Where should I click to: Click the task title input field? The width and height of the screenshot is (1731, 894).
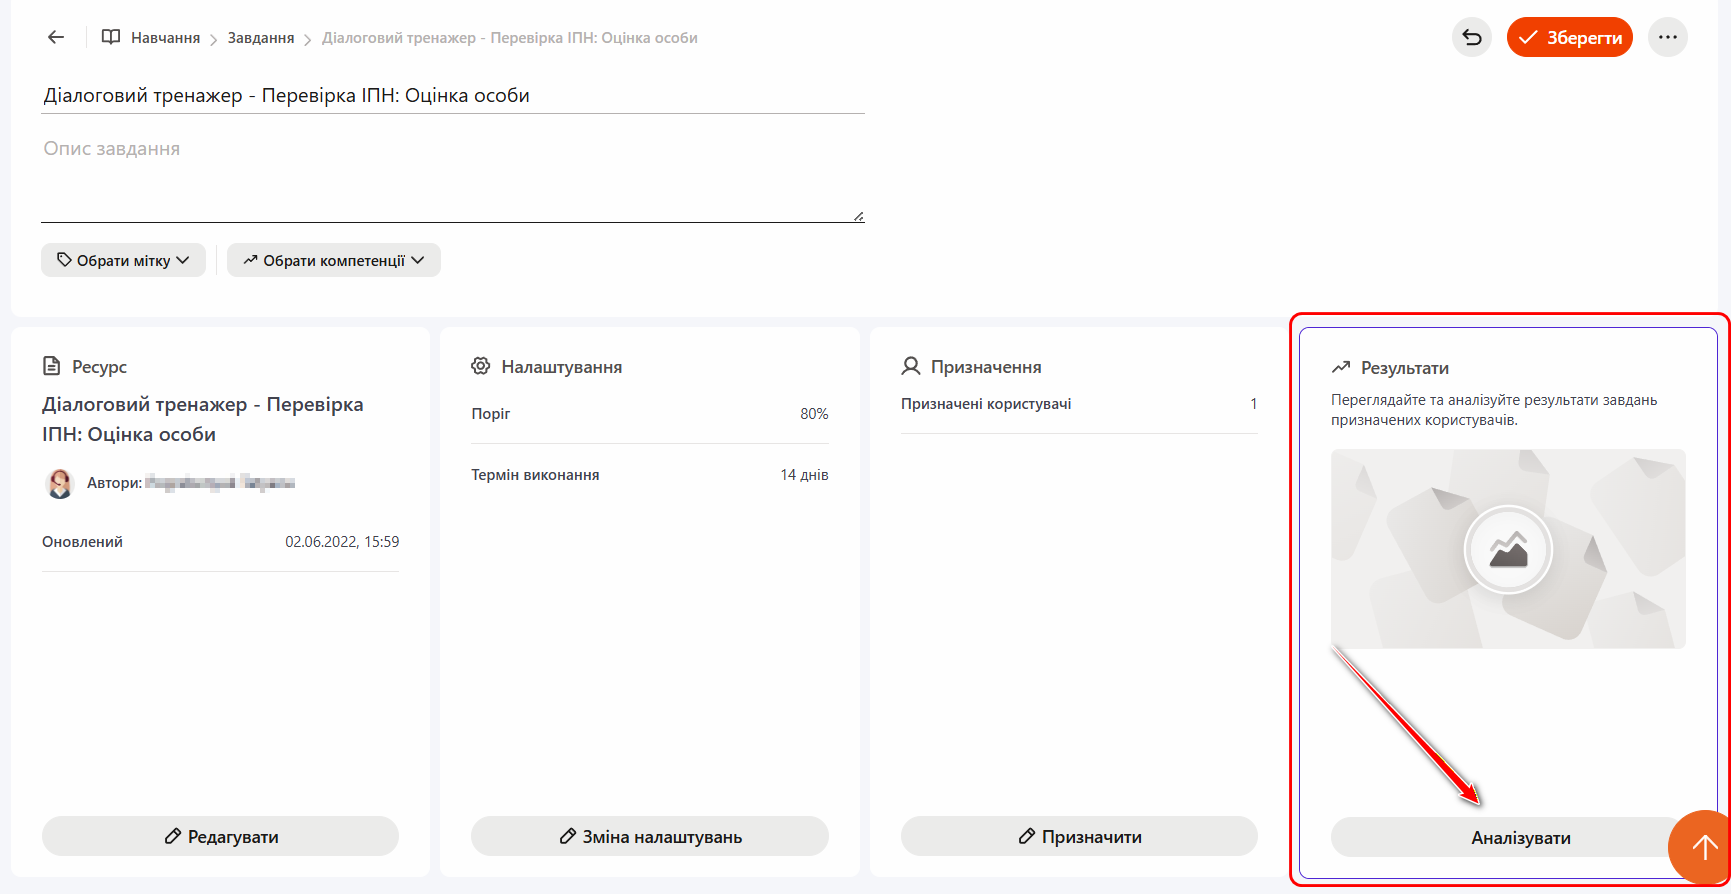pyautogui.click(x=452, y=96)
